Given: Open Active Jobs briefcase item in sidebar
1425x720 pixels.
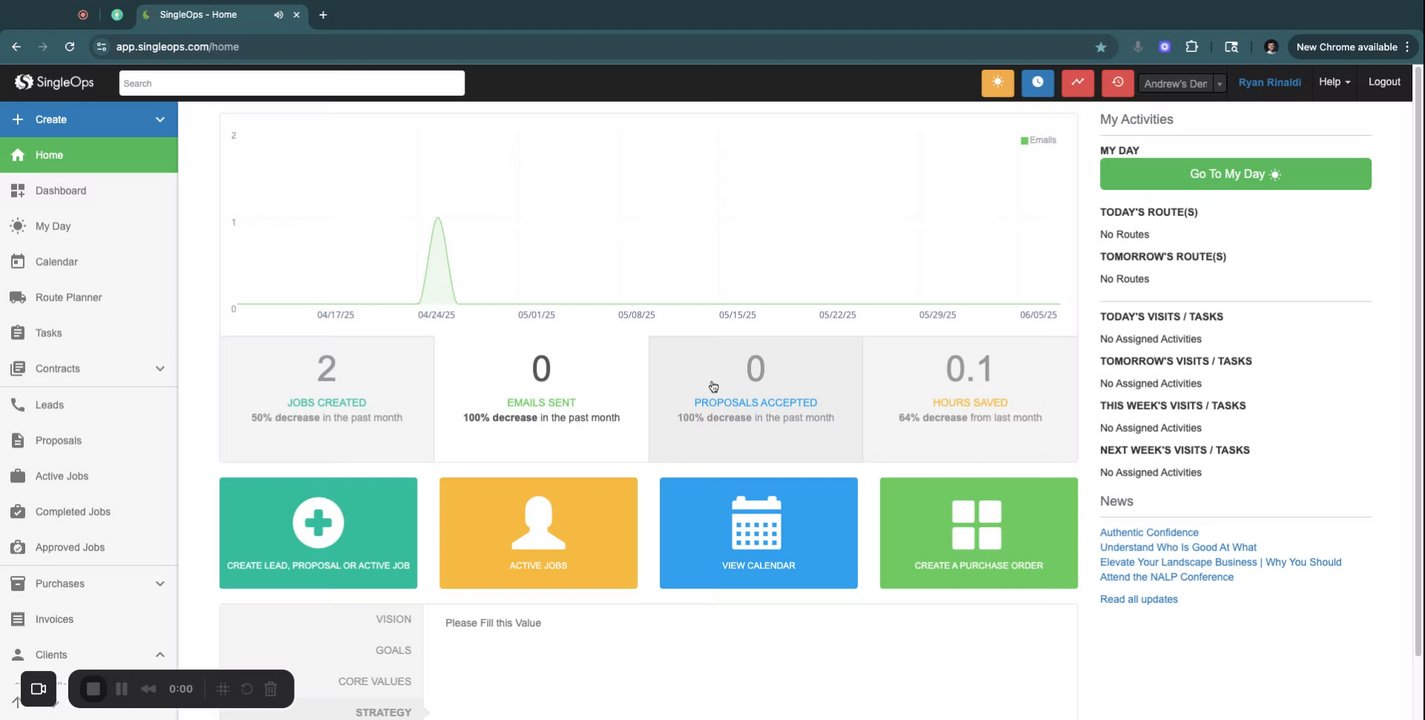Looking at the screenshot, I should pos(89,476).
